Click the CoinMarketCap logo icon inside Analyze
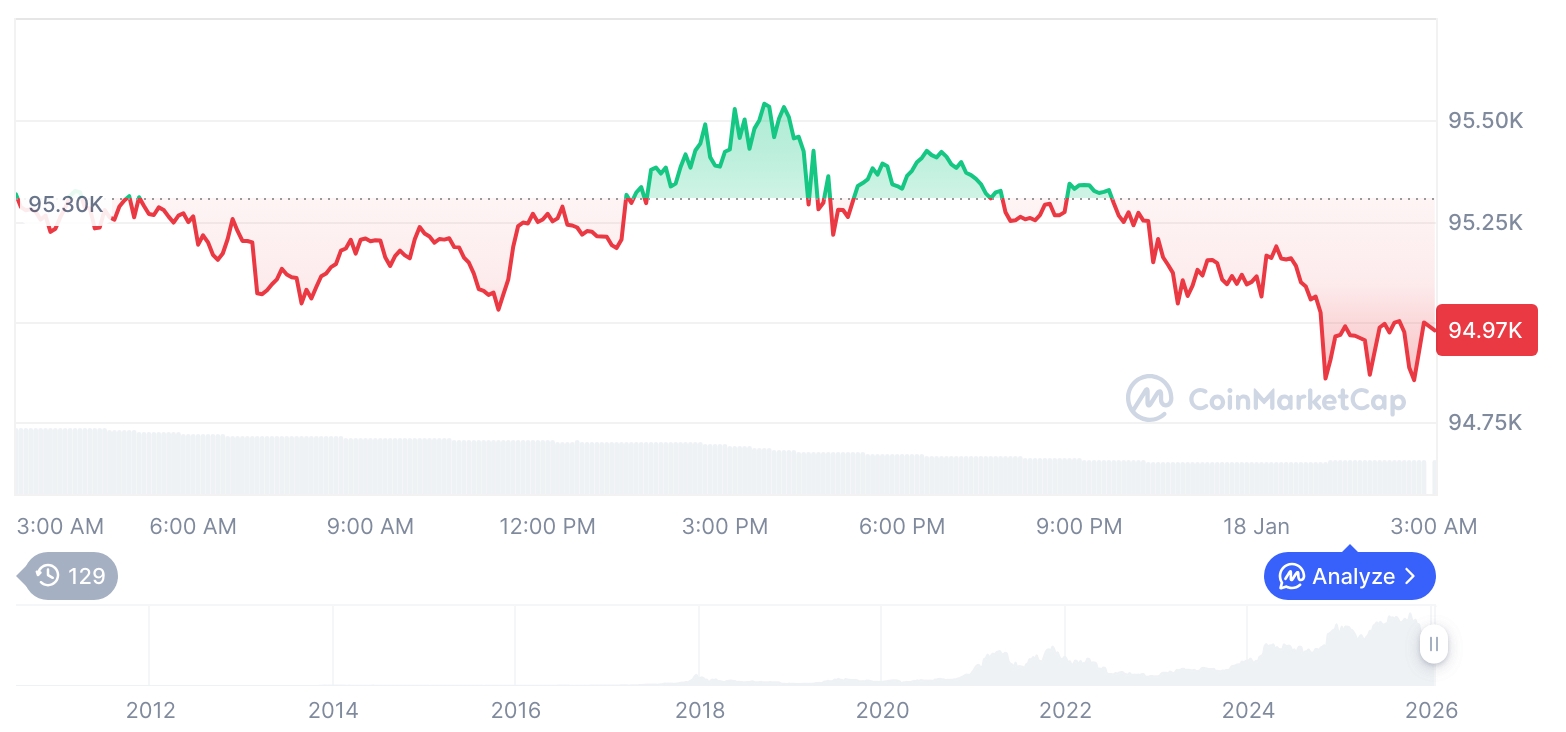Viewport: 1566px width, 732px height. 1291,576
